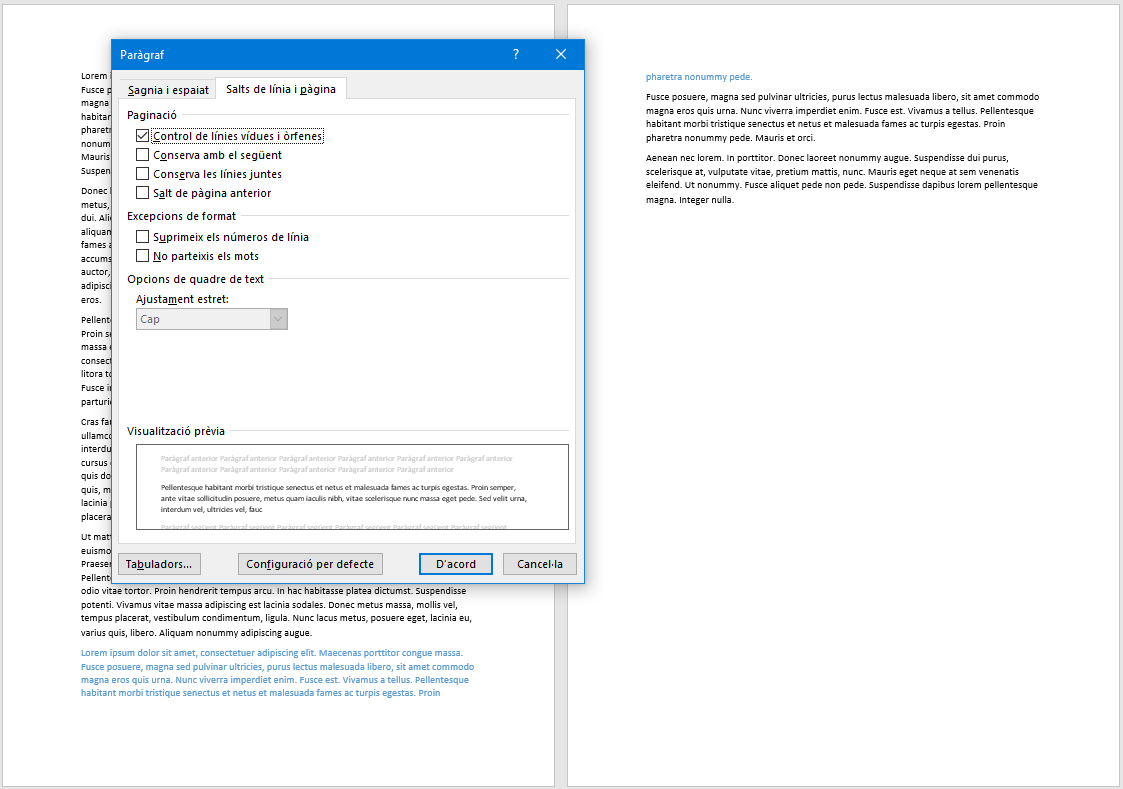Check Conserva les línies juntes option
This screenshot has width=1123, height=789.
143,174
